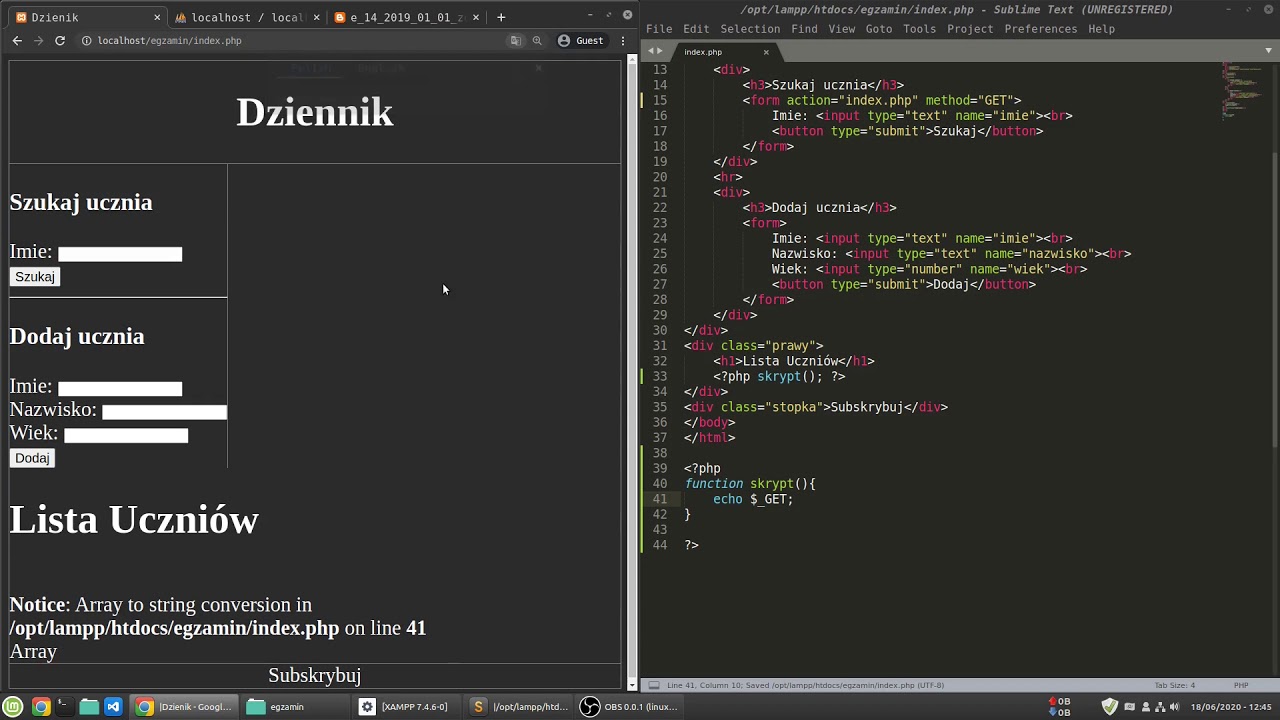Close the Dzienik browser tab

157,17
